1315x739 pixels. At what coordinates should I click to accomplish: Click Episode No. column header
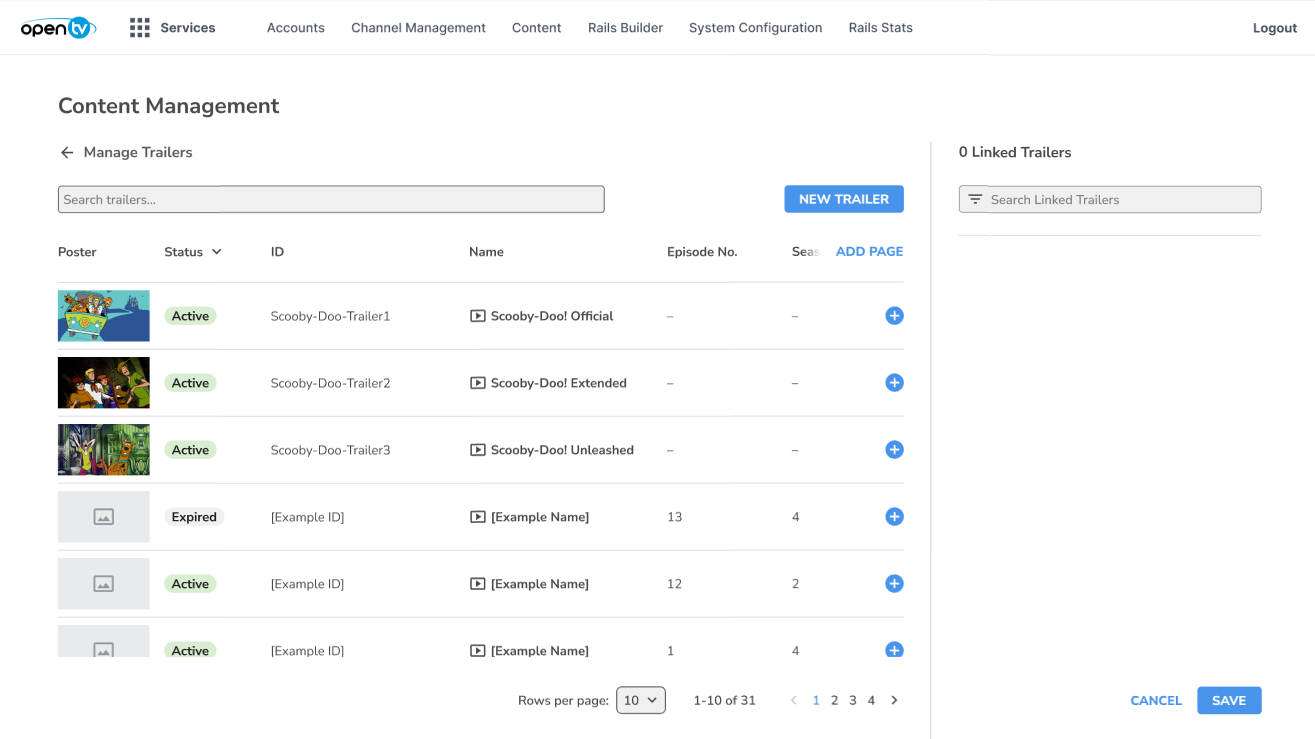pos(702,252)
